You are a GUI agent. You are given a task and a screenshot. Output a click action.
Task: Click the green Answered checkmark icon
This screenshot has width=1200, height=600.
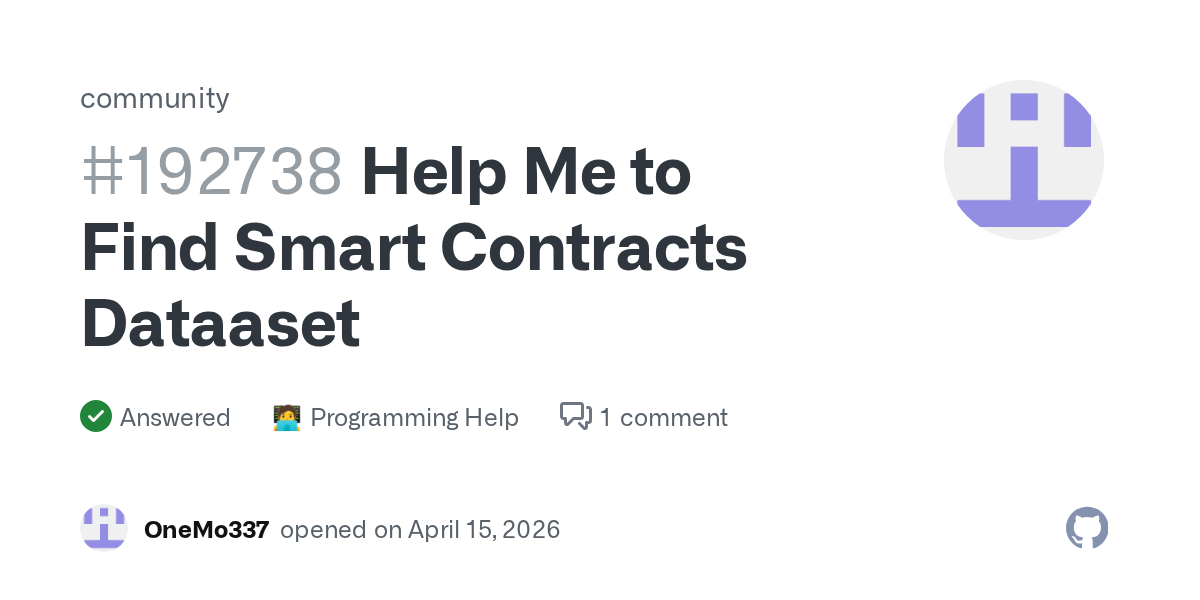coord(96,416)
